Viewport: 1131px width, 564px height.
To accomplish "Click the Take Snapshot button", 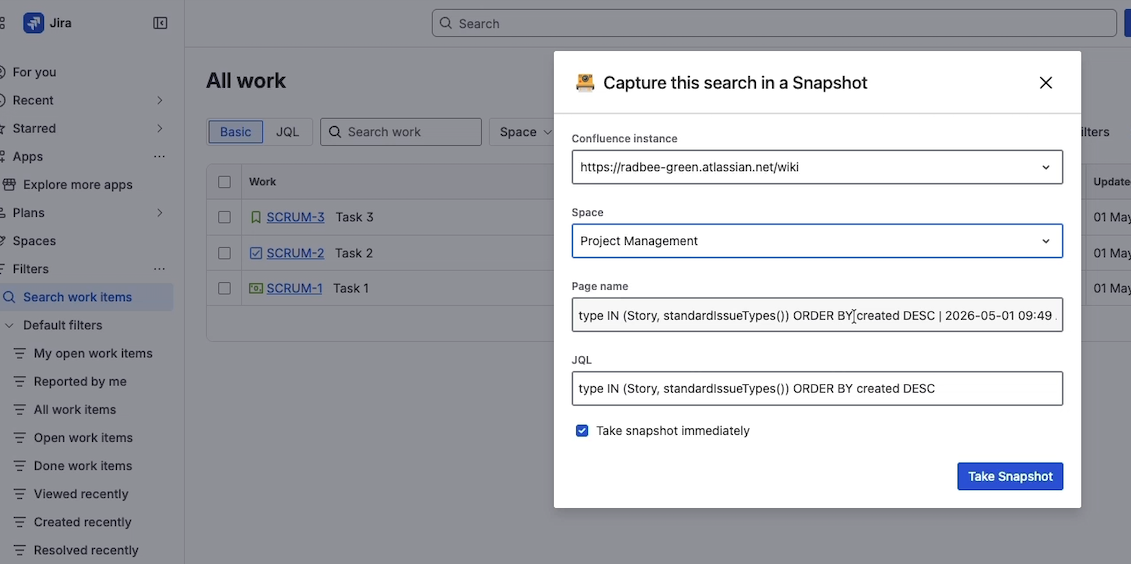I will (1010, 476).
